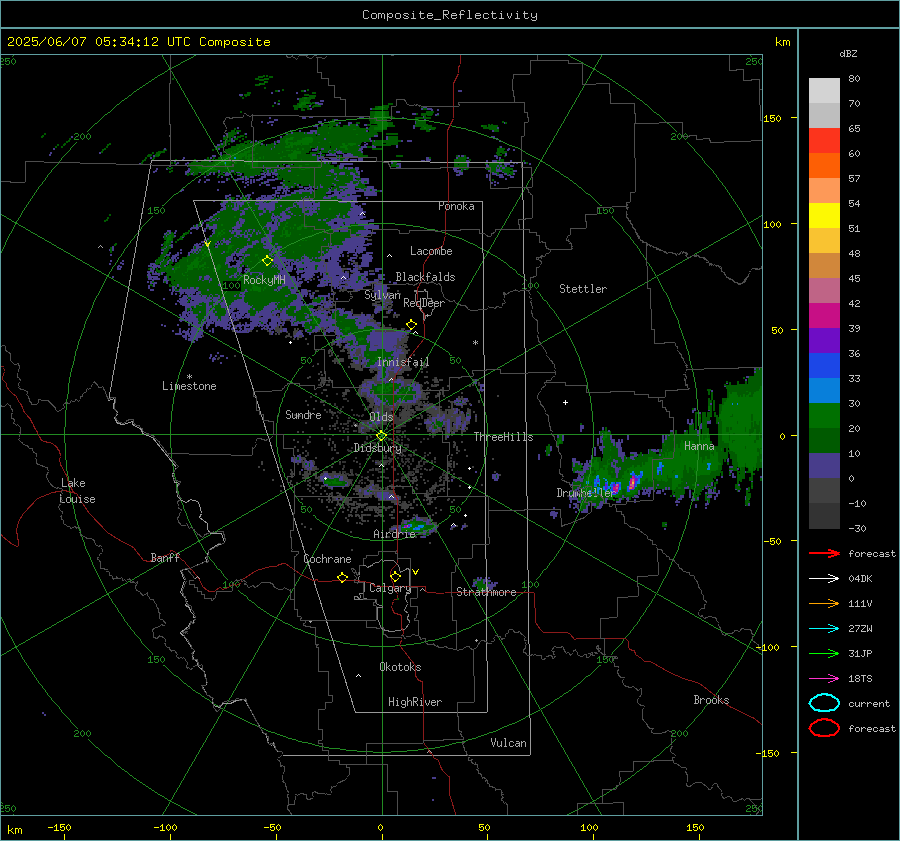This screenshot has width=900, height=841.
Task: Click the magenta 18TS arrow icon
Action: (824, 679)
